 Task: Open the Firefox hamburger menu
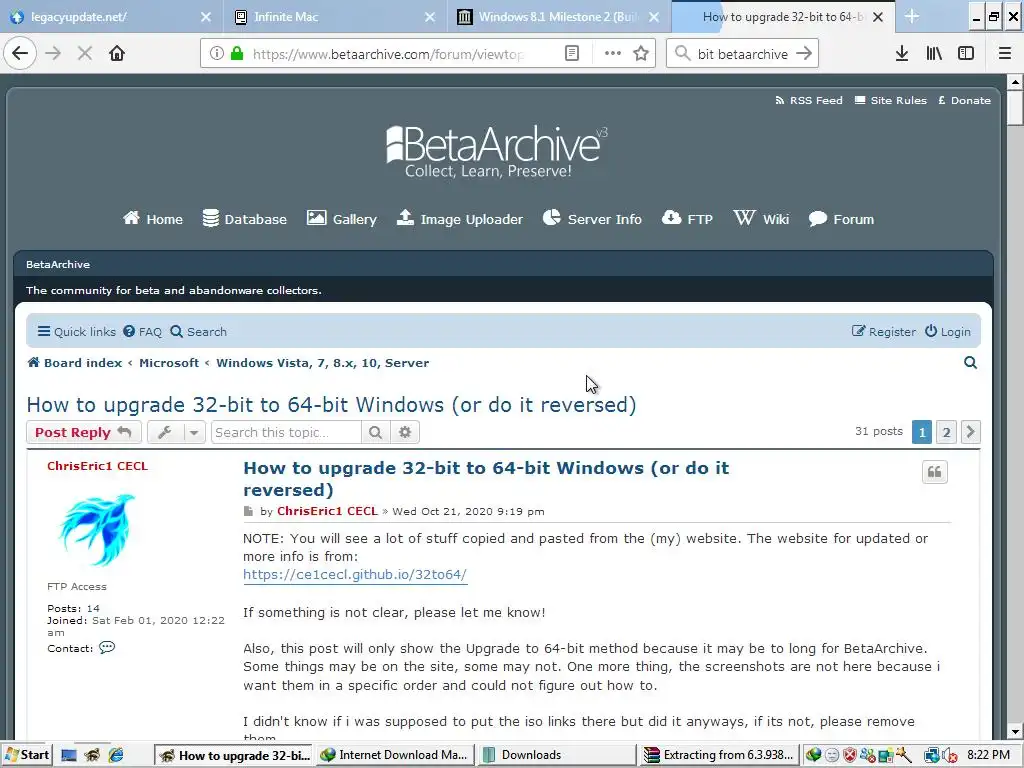coord(1005,54)
